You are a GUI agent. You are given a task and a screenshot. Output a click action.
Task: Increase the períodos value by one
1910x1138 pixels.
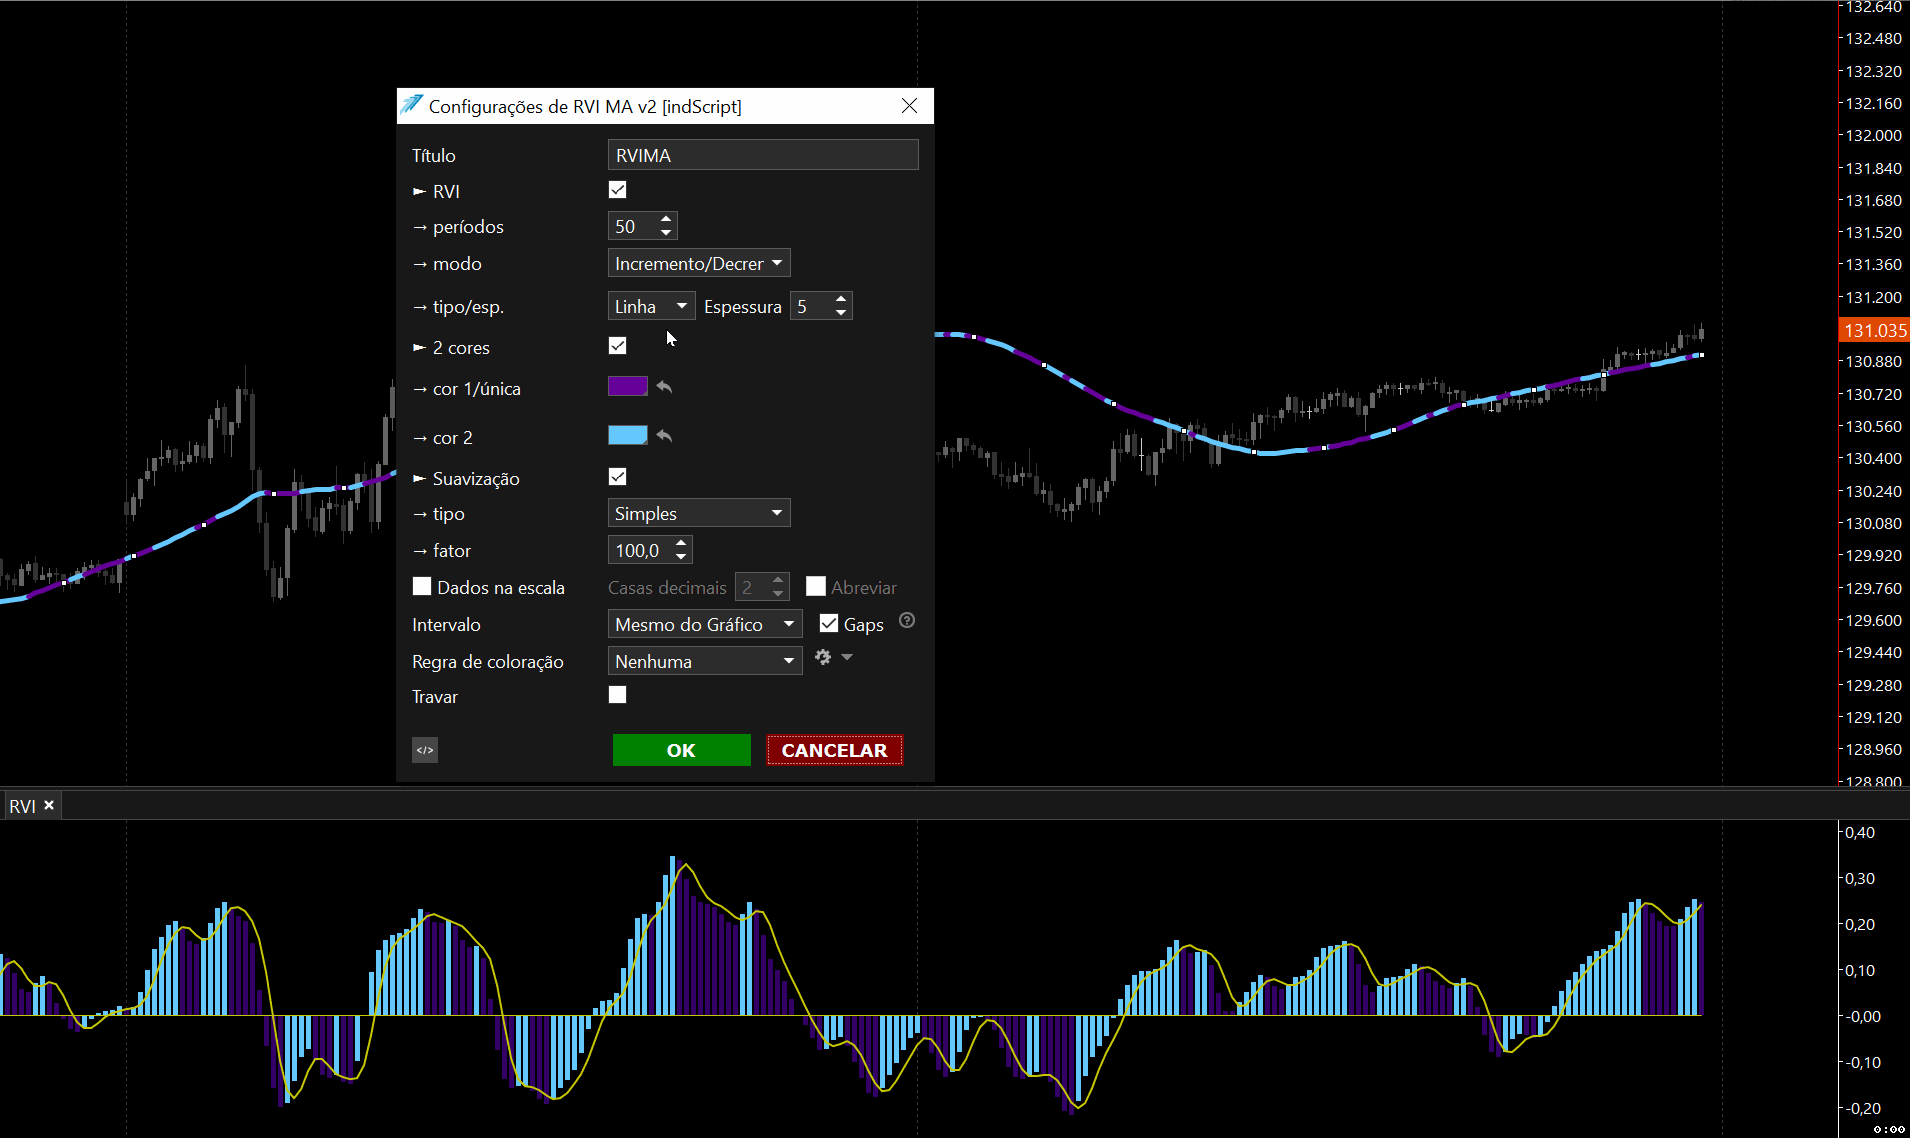pyautogui.click(x=666, y=219)
